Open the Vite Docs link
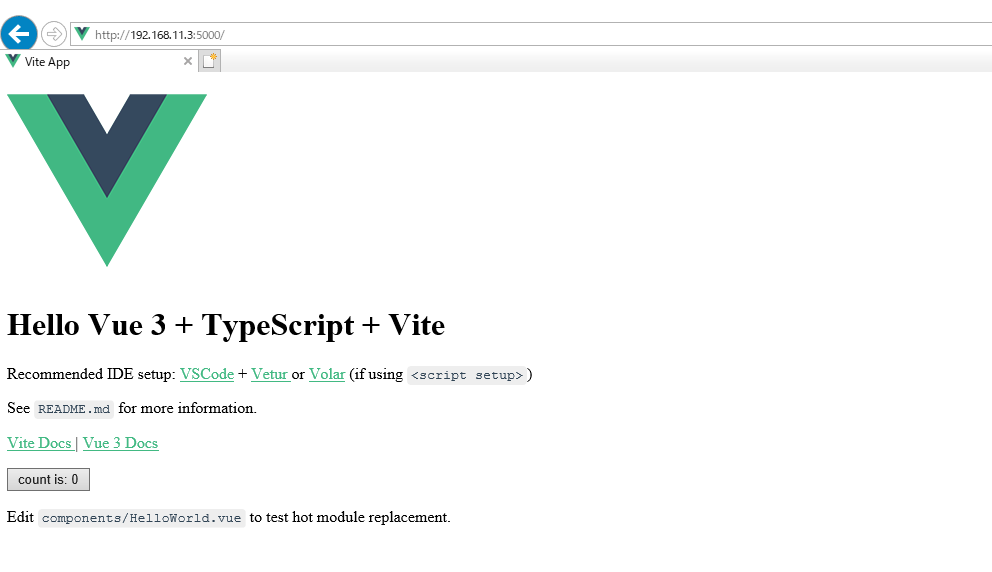This screenshot has height=572, width=992. [x=40, y=443]
